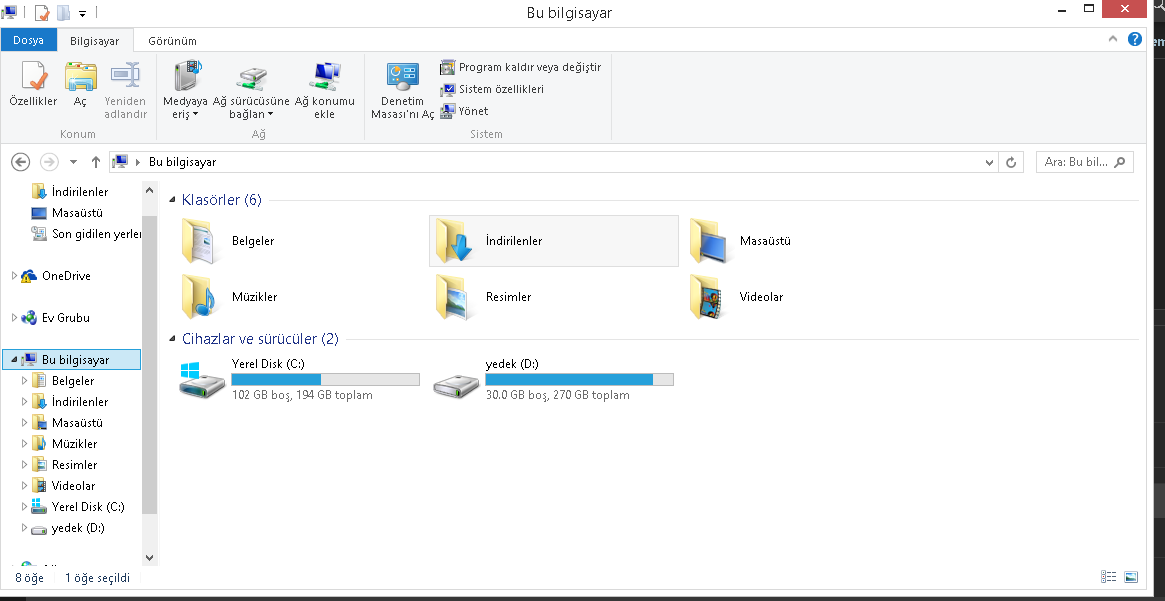Switch to large icons view in status bar

click(x=1131, y=577)
